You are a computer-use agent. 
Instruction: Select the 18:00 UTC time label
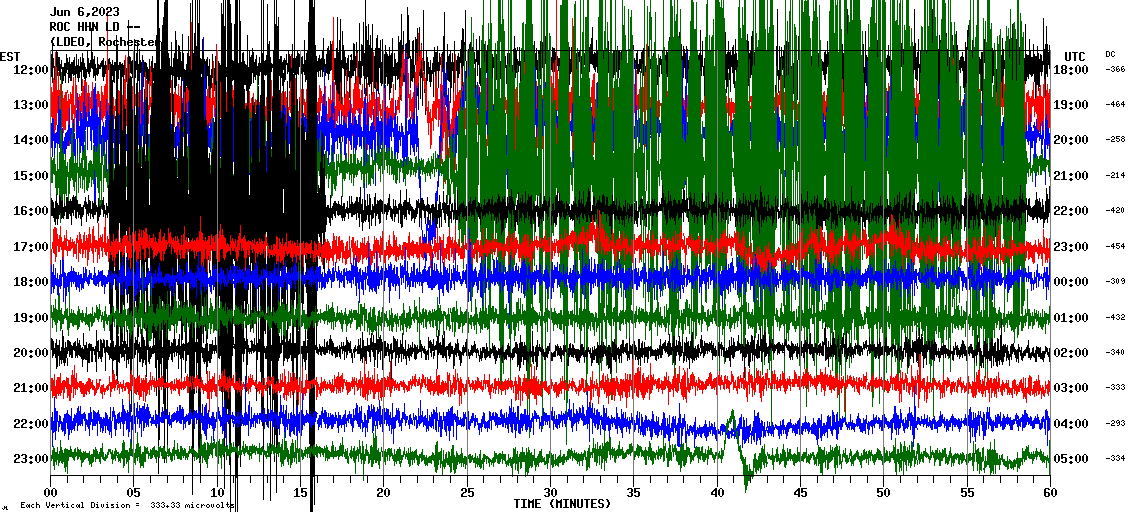point(1077,70)
